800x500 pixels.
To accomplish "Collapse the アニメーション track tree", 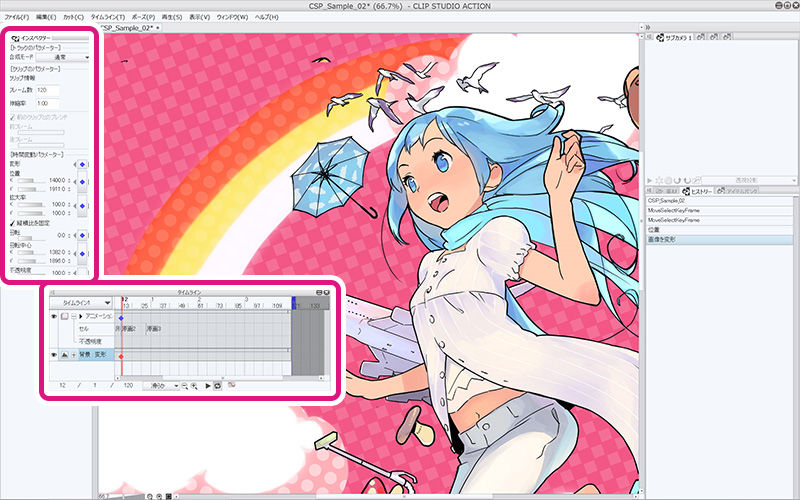I will click(x=74, y=317).
